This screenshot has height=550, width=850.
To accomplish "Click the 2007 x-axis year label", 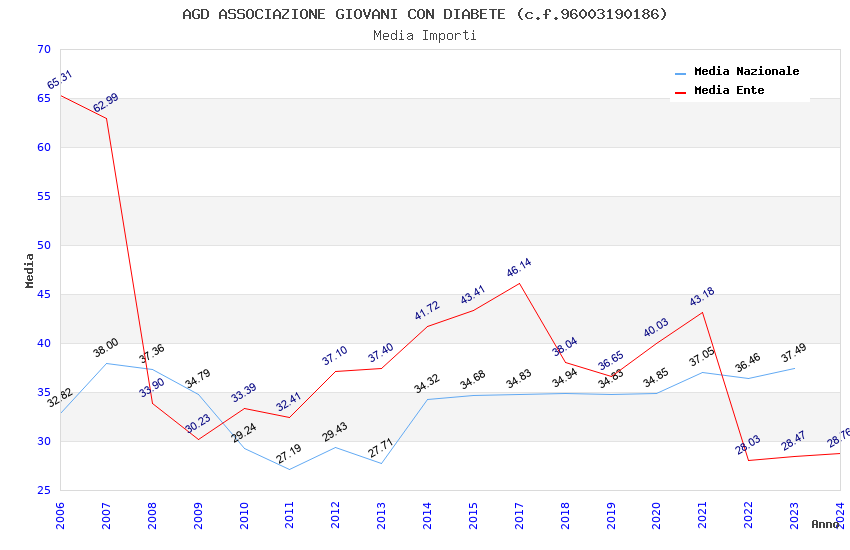I will coord(106,515).
